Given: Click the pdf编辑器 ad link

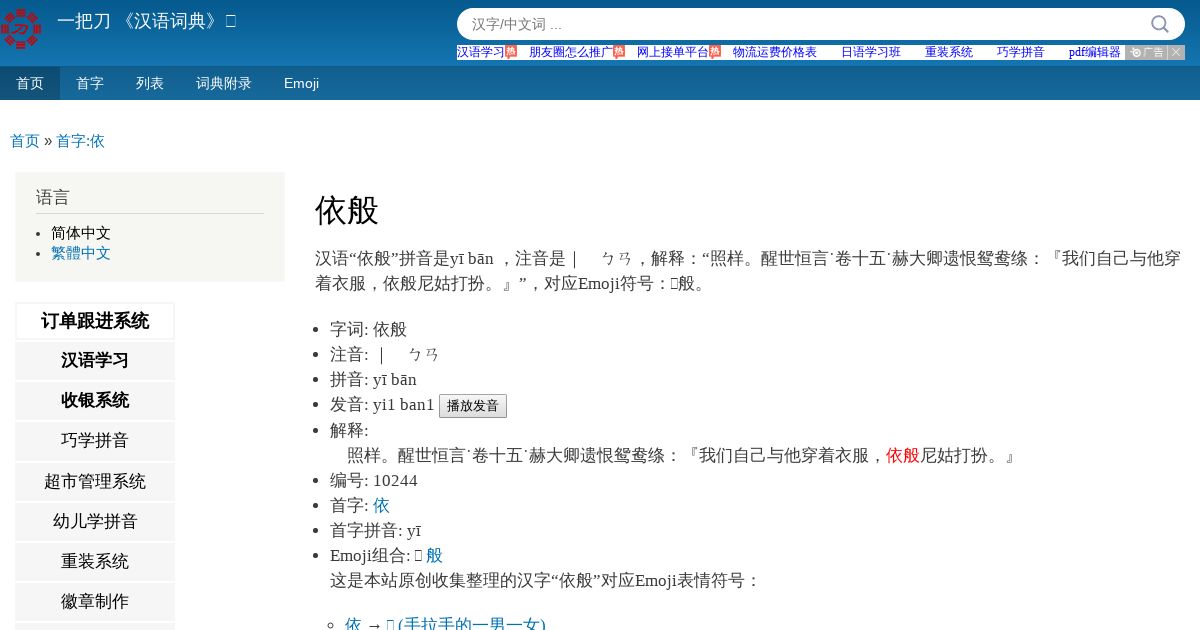Looking at the screenshot, I should [x=1095, y=52].
